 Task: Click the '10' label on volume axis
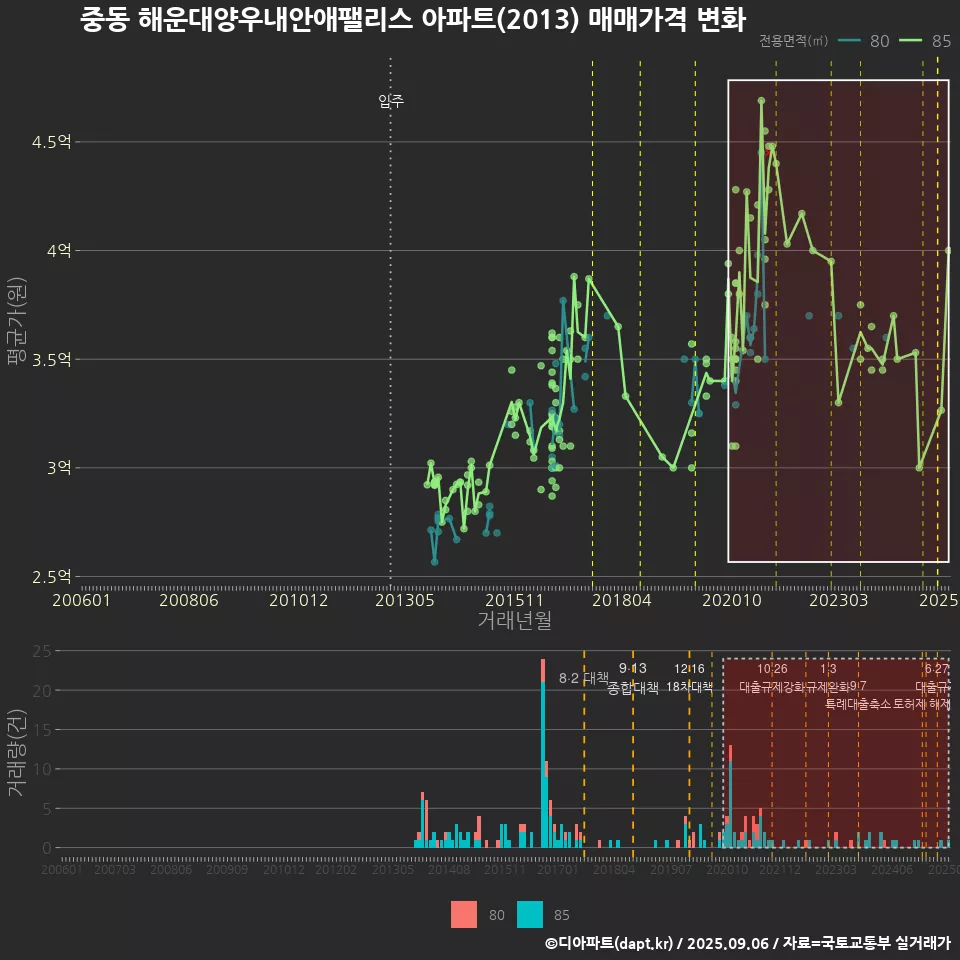pos(42,769)
